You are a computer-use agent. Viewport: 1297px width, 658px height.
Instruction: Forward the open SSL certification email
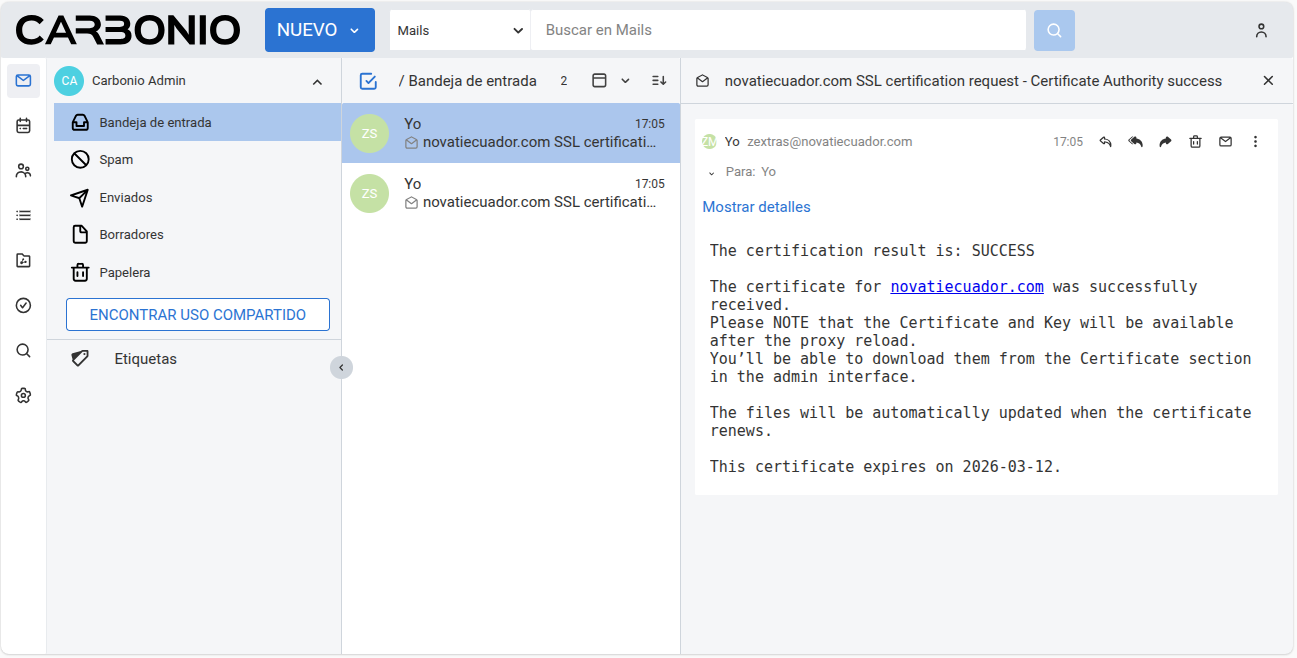1165,142
